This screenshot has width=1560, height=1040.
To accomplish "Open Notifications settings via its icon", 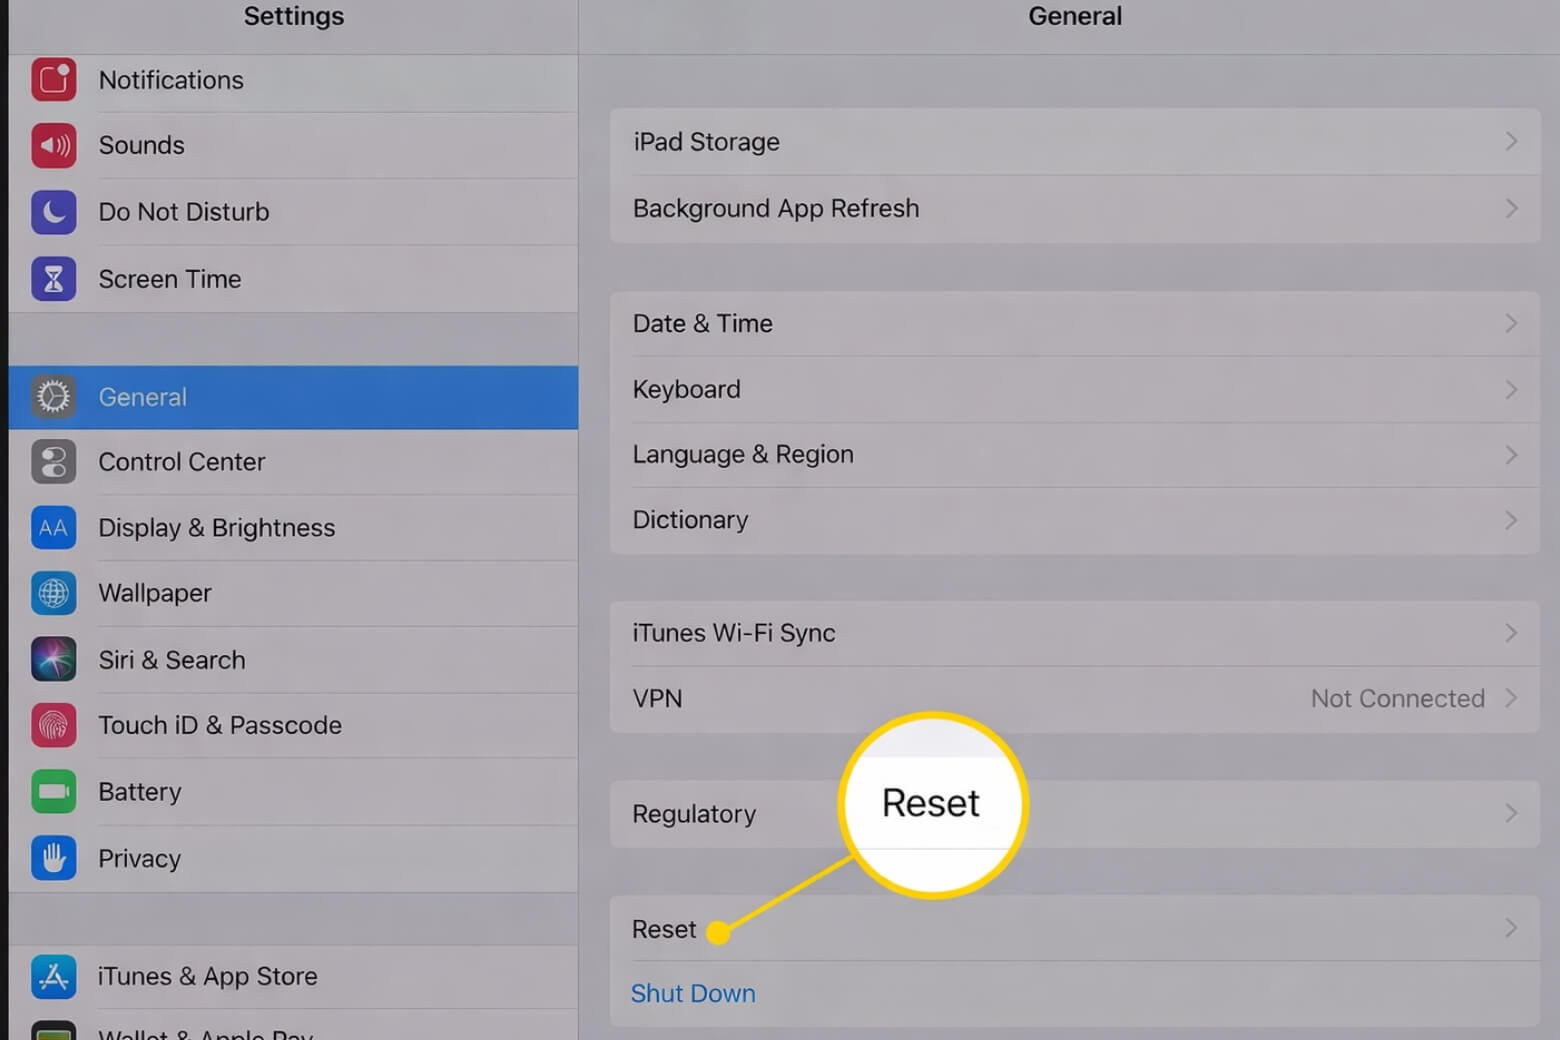I will (53, 80).
